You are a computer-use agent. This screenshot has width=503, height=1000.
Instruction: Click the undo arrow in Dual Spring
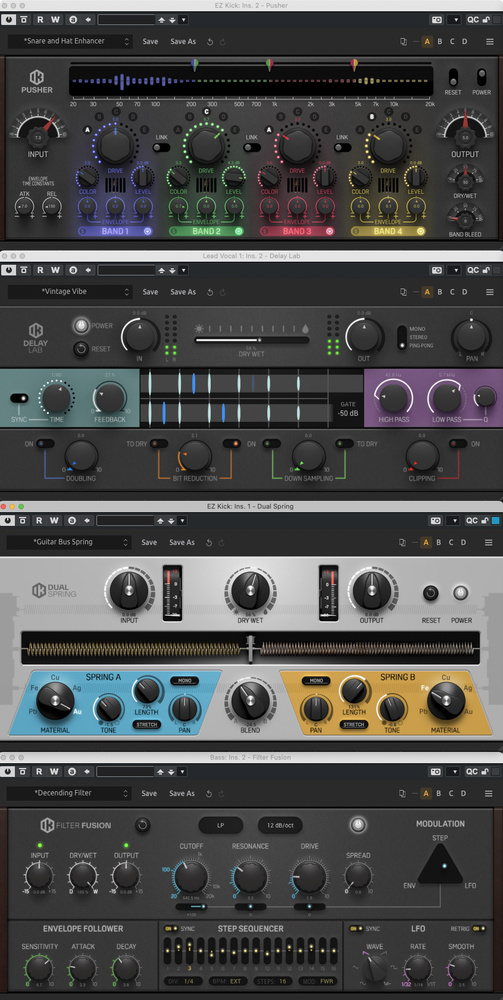[x=208, y=543]
